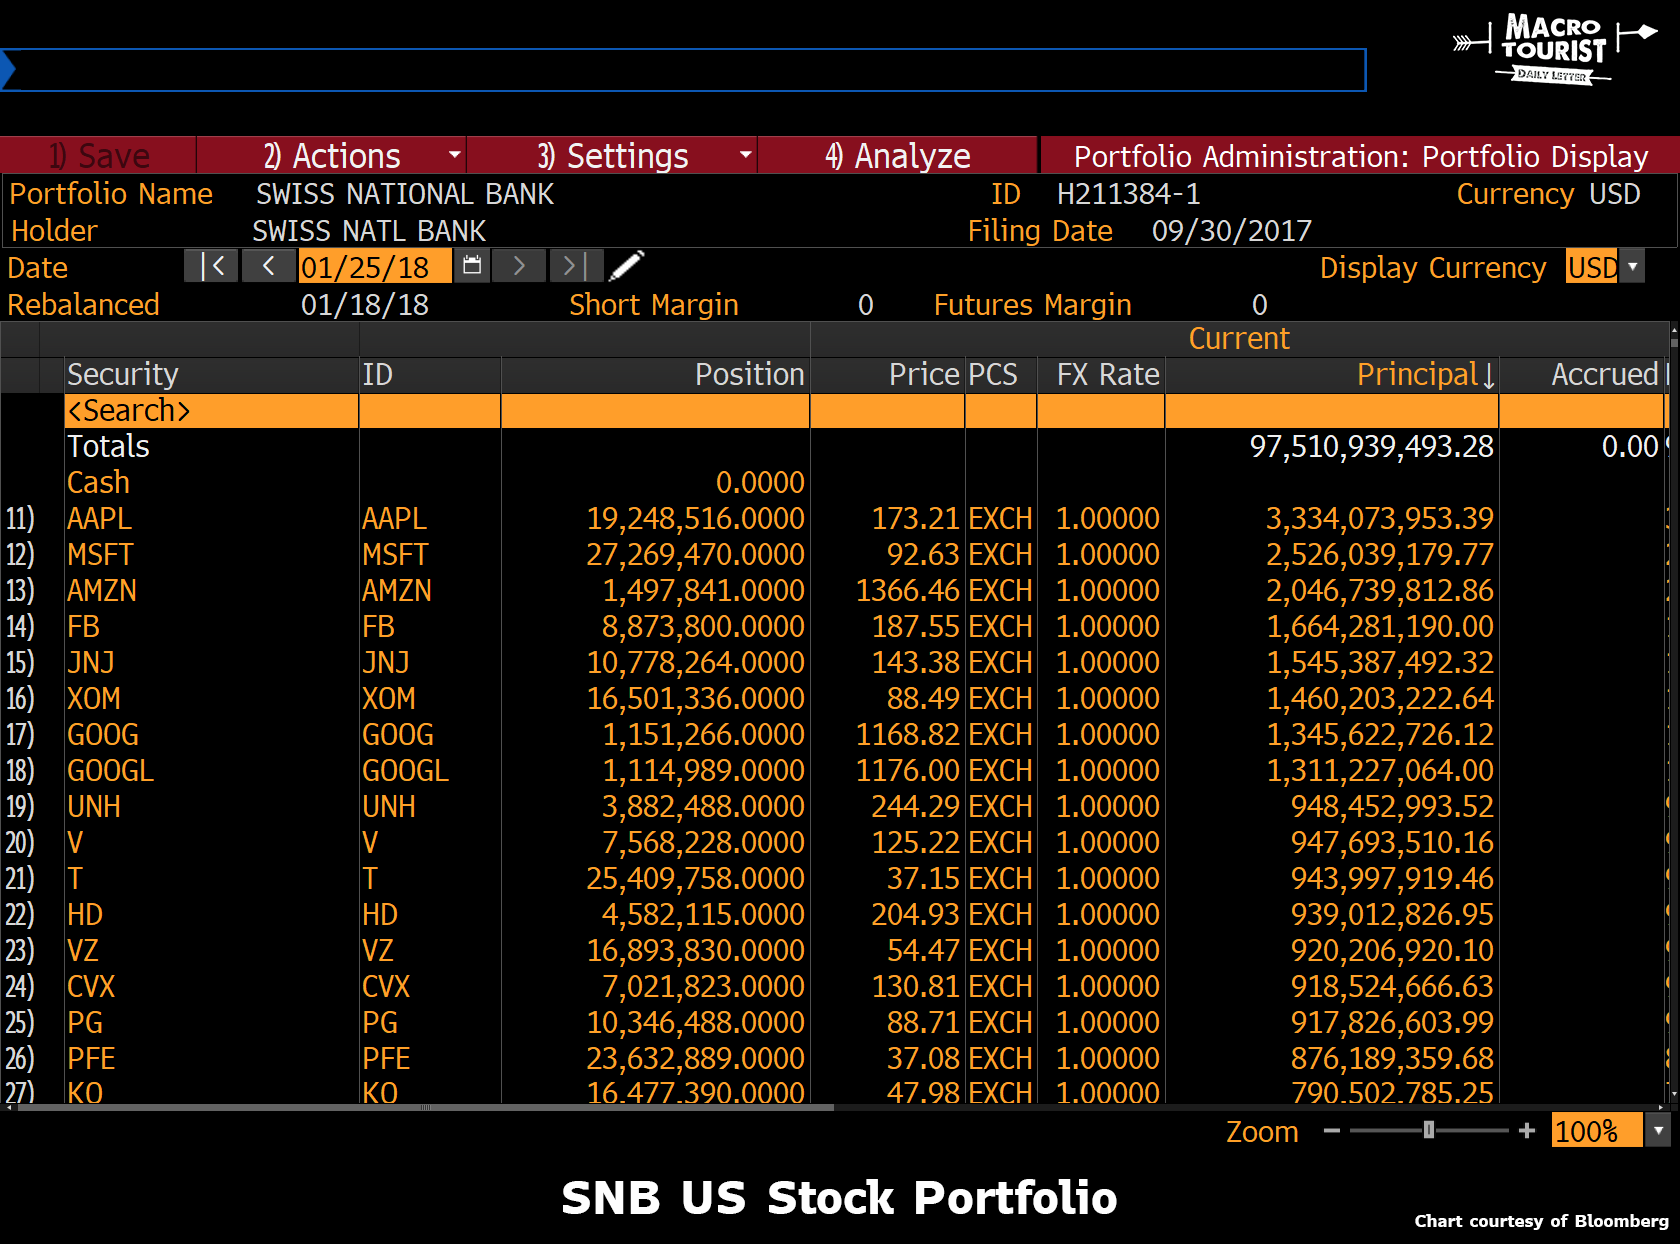
Task: Click the Analyze menu button
Action: tap(898, 156)
